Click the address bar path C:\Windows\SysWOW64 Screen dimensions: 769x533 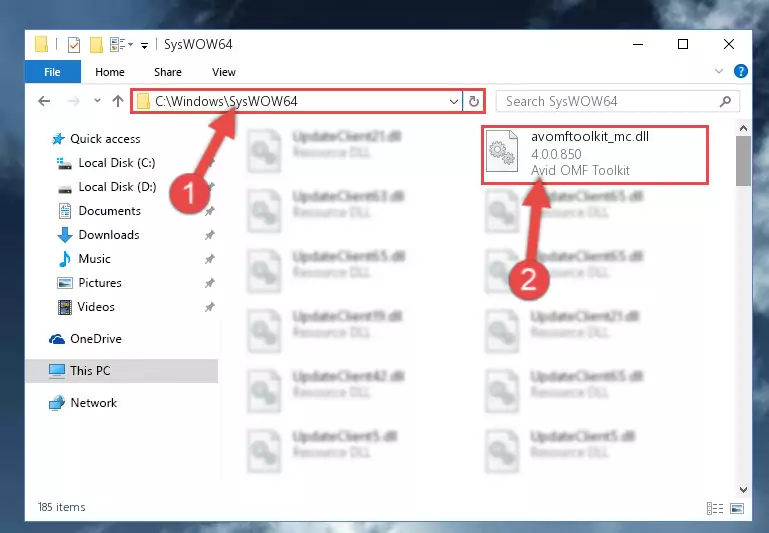226,101
